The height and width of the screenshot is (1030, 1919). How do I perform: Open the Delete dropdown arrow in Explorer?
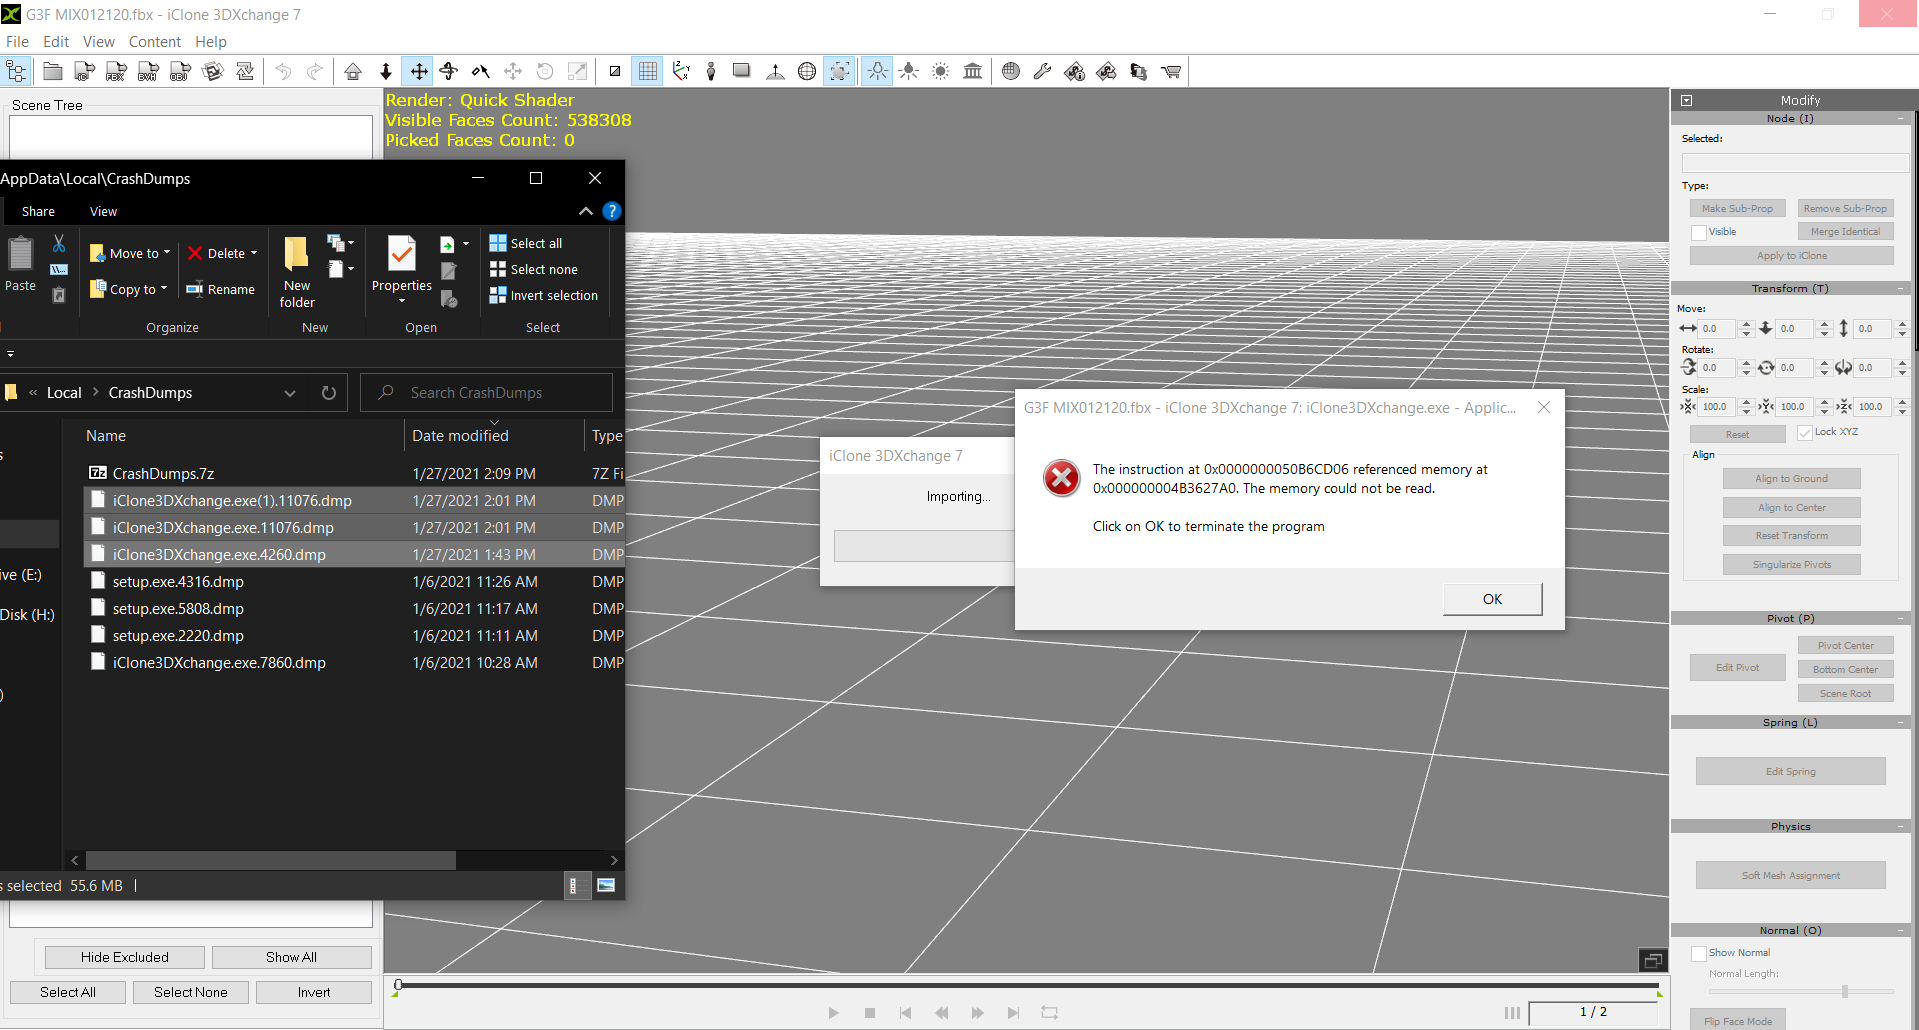pos(254,253)
